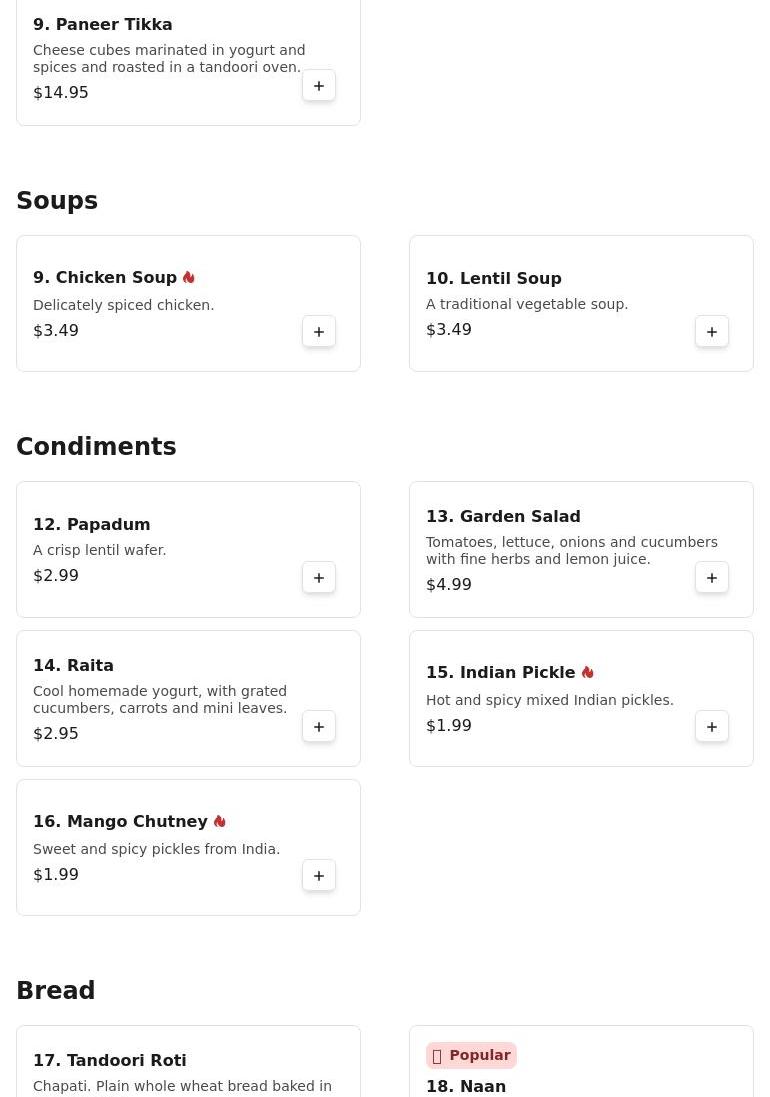Image resolution: width=770 pixels, height=1097 pixels.
Task: Add Indian Pickle with plus button
Action: click(712, 727)
